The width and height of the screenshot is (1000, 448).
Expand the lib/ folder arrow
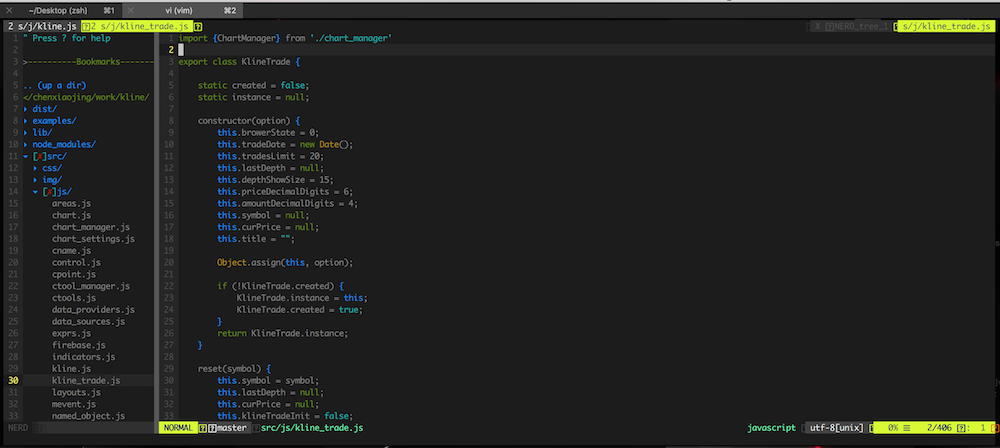[x=26, y=133]
